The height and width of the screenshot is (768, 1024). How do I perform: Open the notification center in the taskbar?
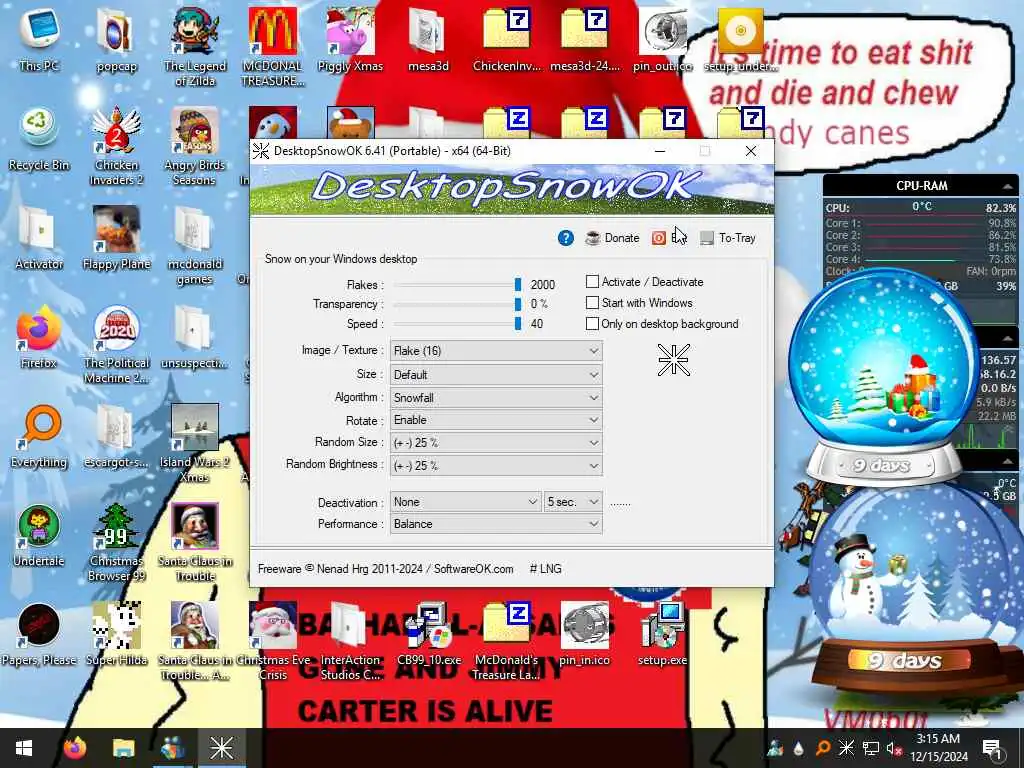[x=992, y=748]
